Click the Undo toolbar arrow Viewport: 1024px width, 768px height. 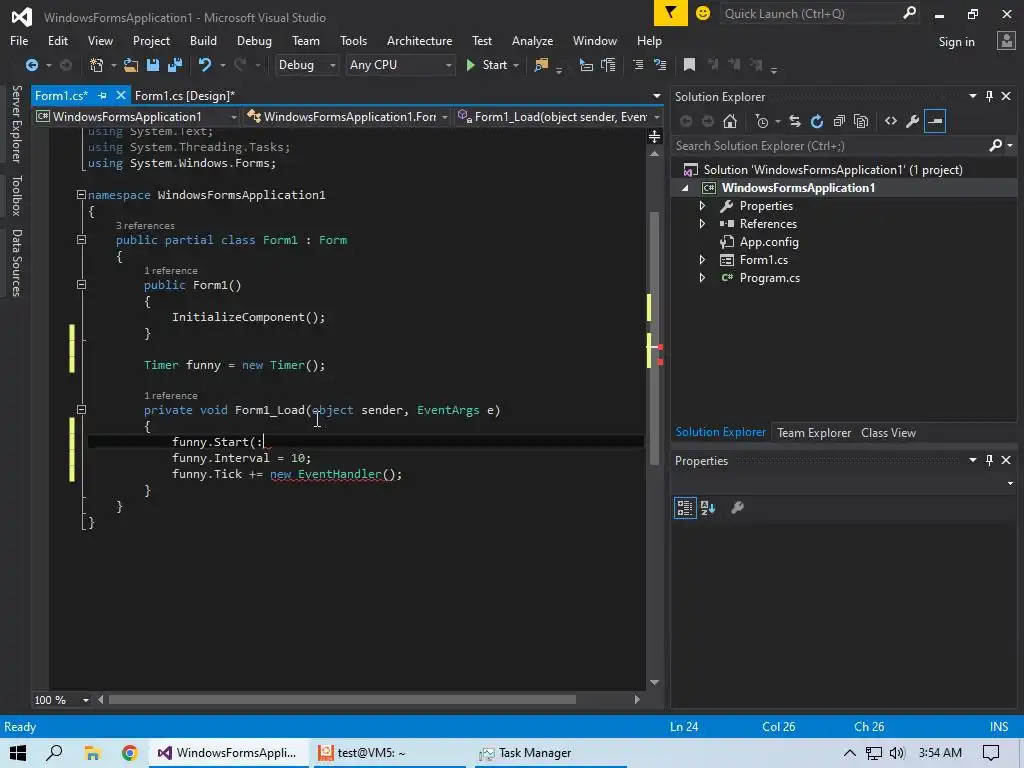(x=205, y=65)
